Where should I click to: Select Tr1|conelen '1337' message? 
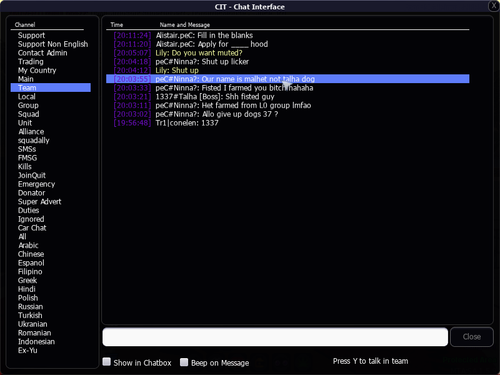click(x=288, y=123)
